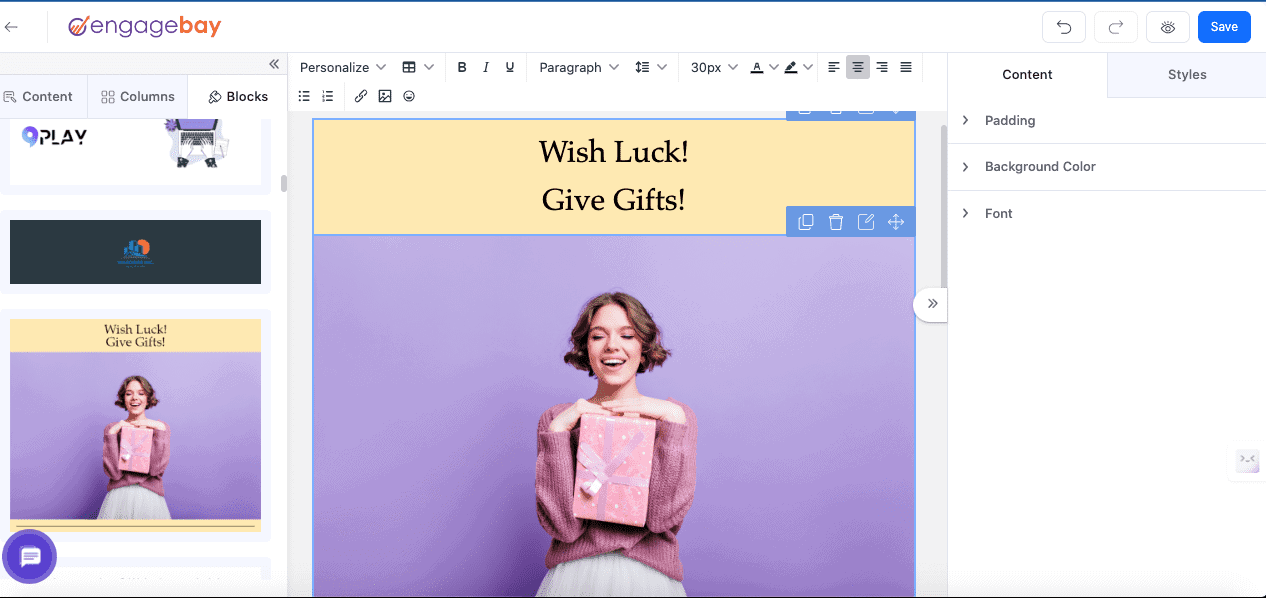
Task: Switch to the Styles tab
Action: pyautogui.click(x=1187, y=75)
